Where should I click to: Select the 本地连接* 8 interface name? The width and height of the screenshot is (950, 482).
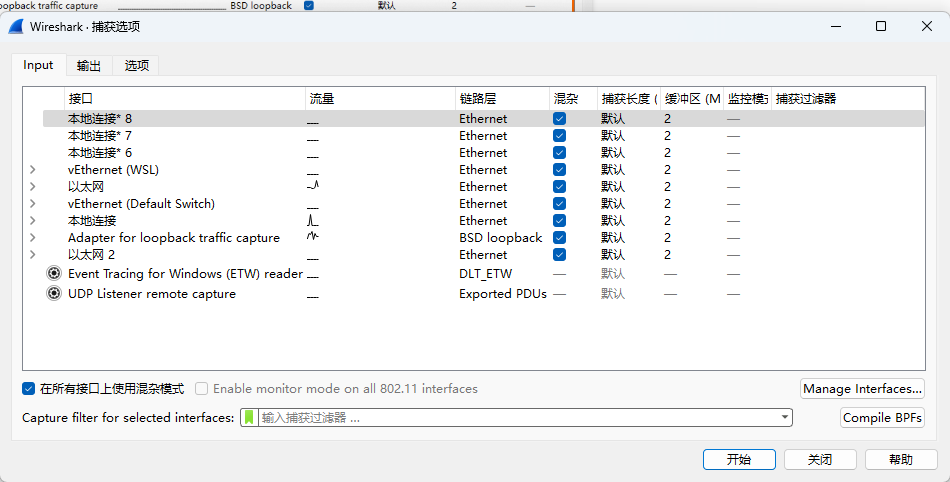coord(100,119)
